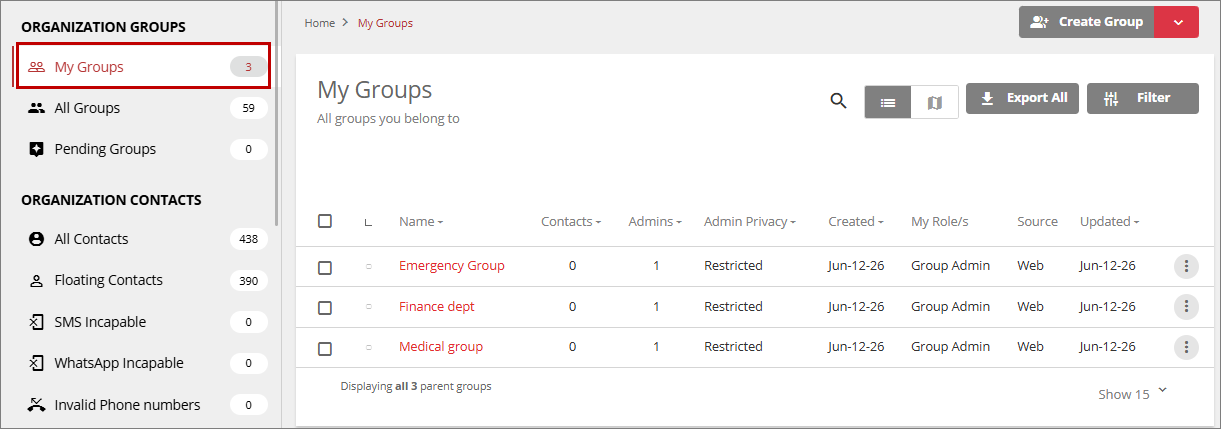This screenshot has height=429, width=1221.
Task: Select the Finance dept checkbox
Action: [x=325, y=308]
